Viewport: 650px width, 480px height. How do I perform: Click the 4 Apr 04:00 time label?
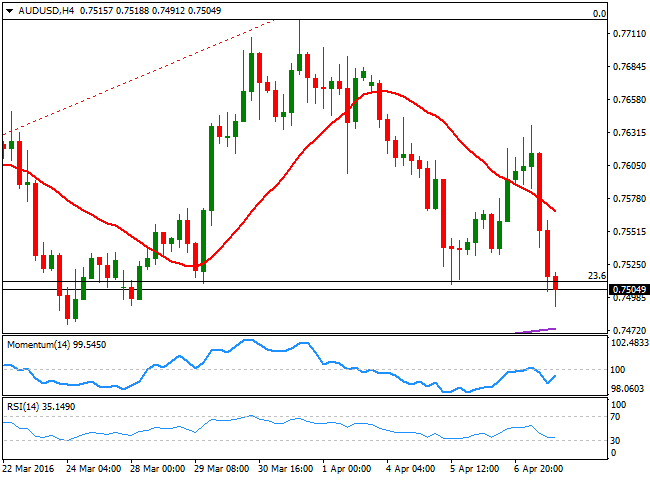[410, 469]
